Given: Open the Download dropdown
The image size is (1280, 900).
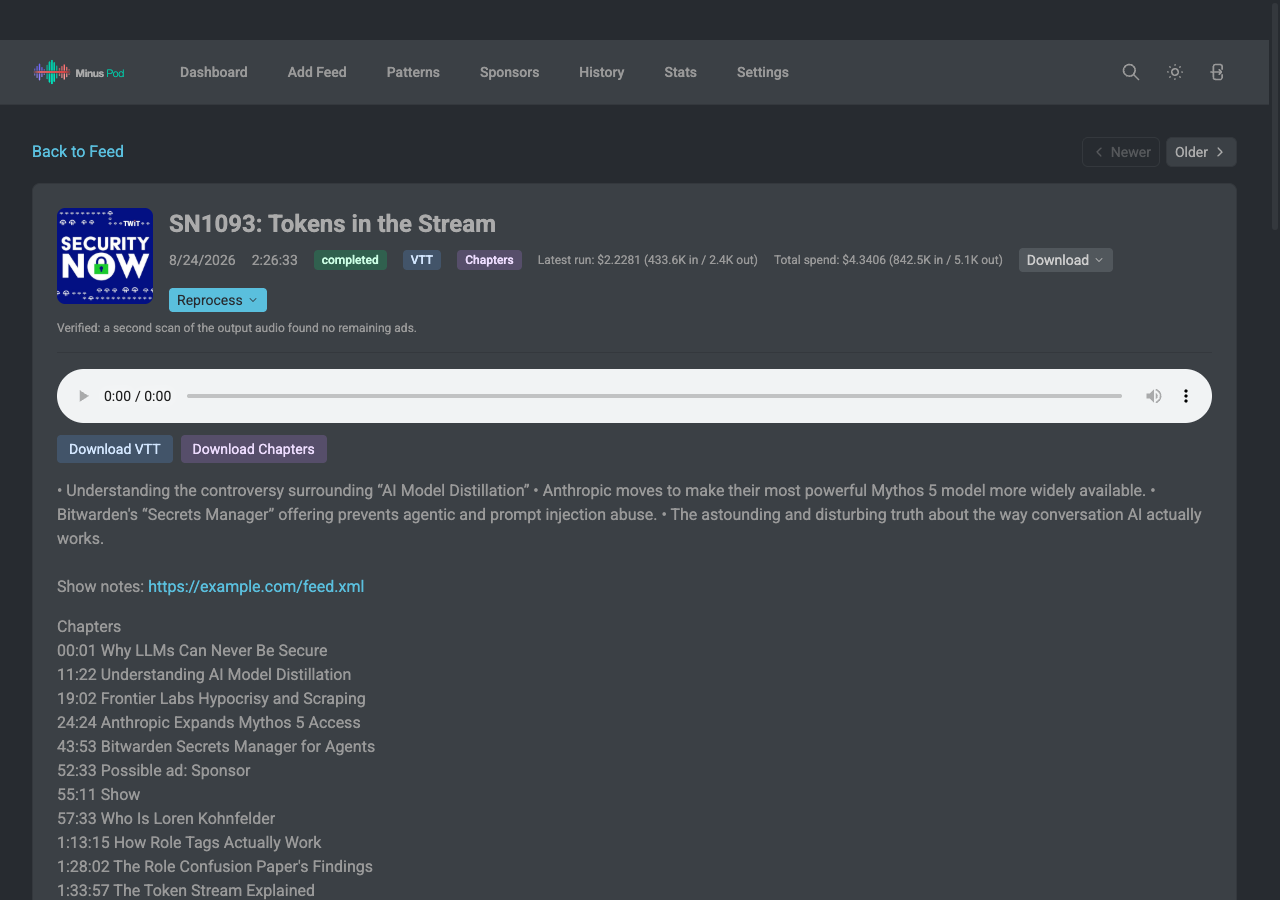Looking at the screenshot, I should pyautogui.click(x=1066, y=260).
